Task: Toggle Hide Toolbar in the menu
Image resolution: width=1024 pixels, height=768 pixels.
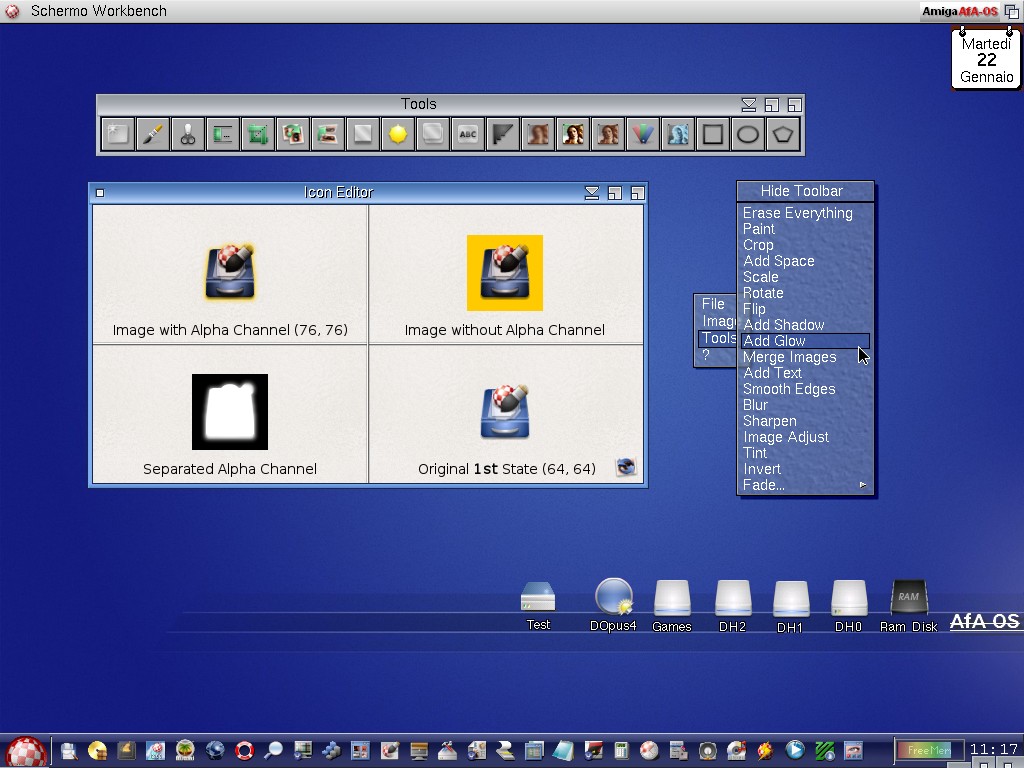Action: point(802,191)
